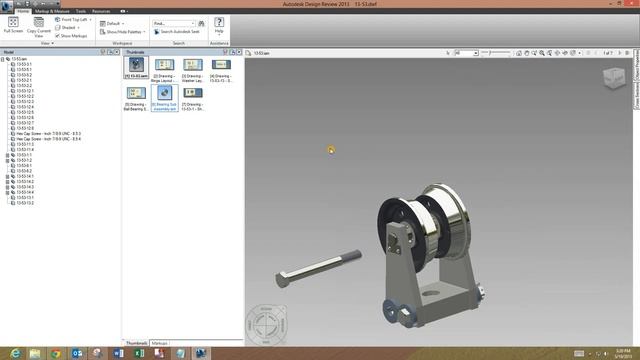
Task: Click Search Autodesk Seek
Action: point(177,31)
